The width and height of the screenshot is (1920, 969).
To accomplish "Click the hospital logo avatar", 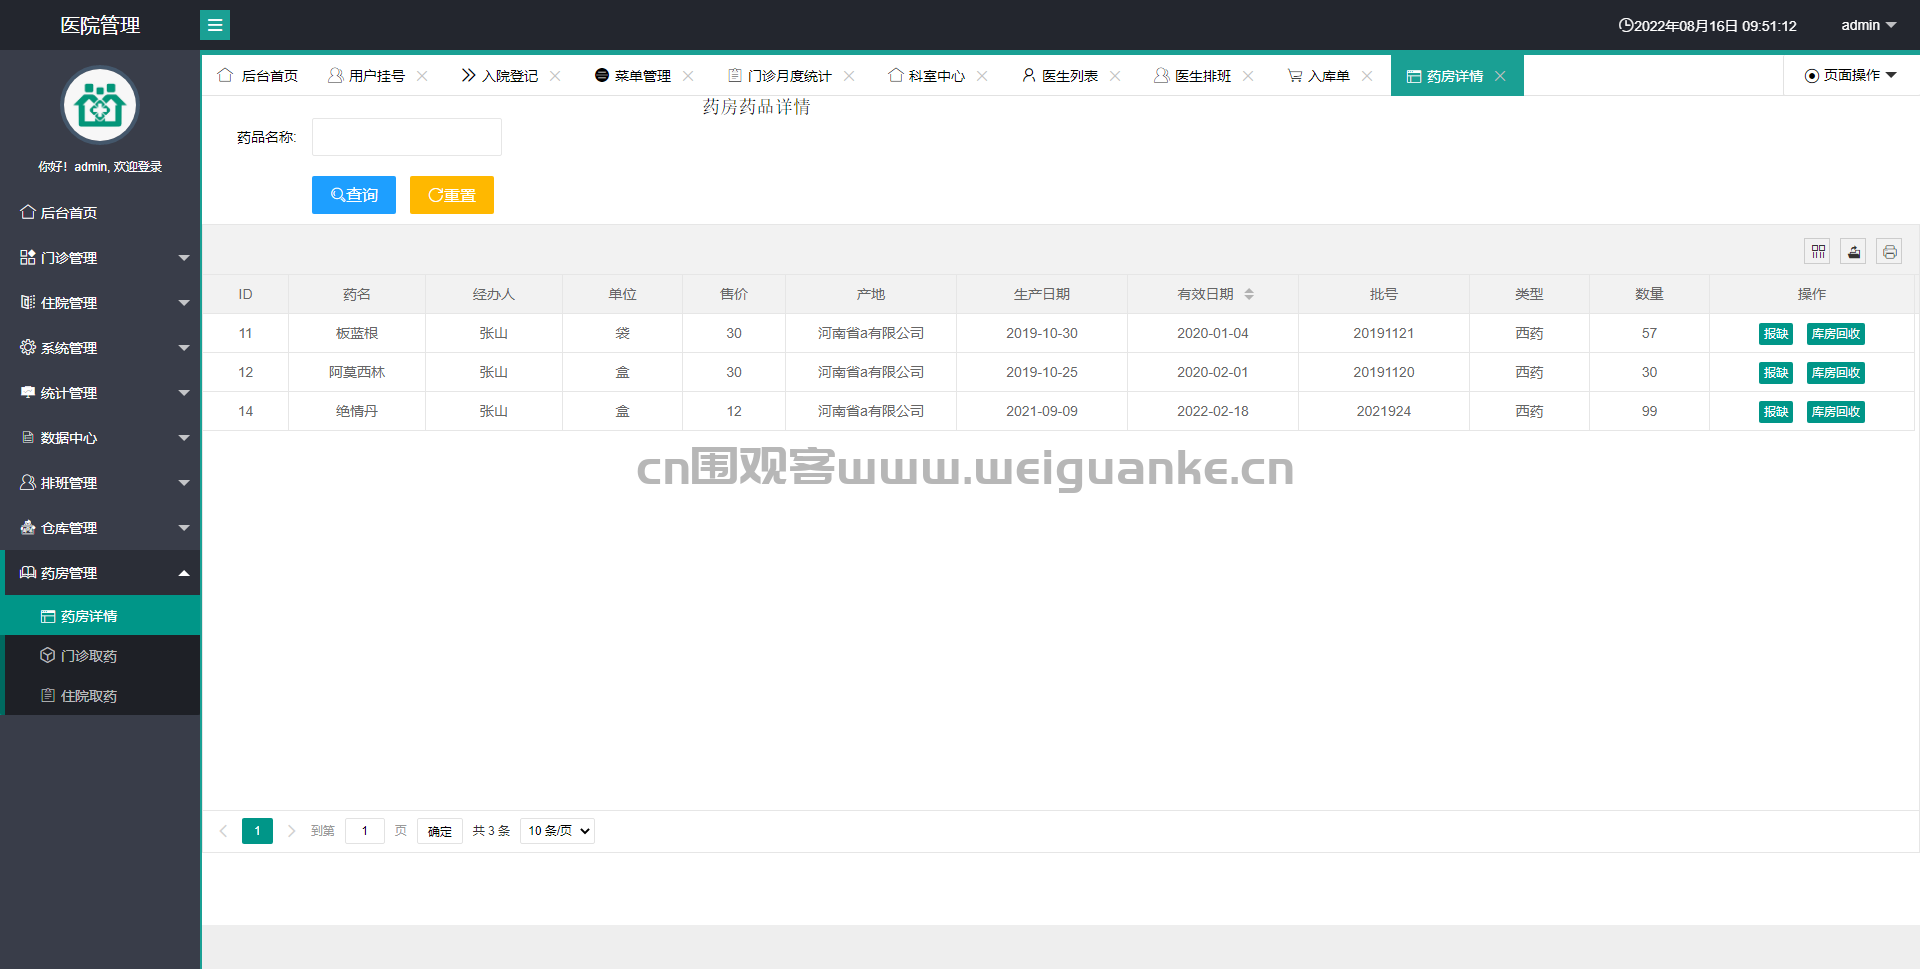I will (x=100, y=105).
